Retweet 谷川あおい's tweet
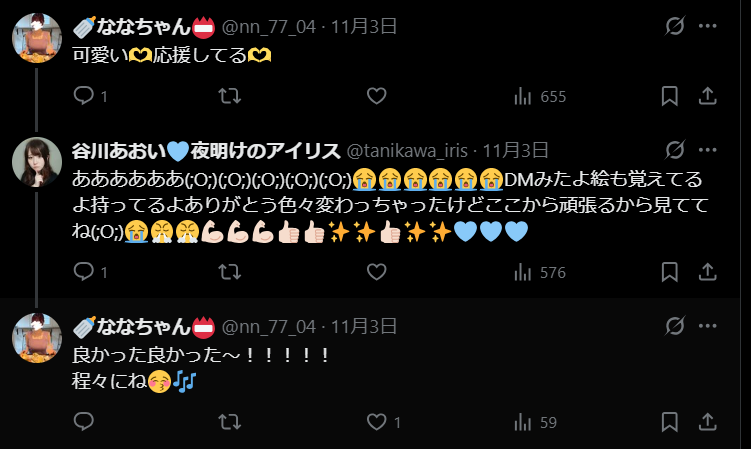The height and width of the screenshot is (449, 751). pos(229,272)
